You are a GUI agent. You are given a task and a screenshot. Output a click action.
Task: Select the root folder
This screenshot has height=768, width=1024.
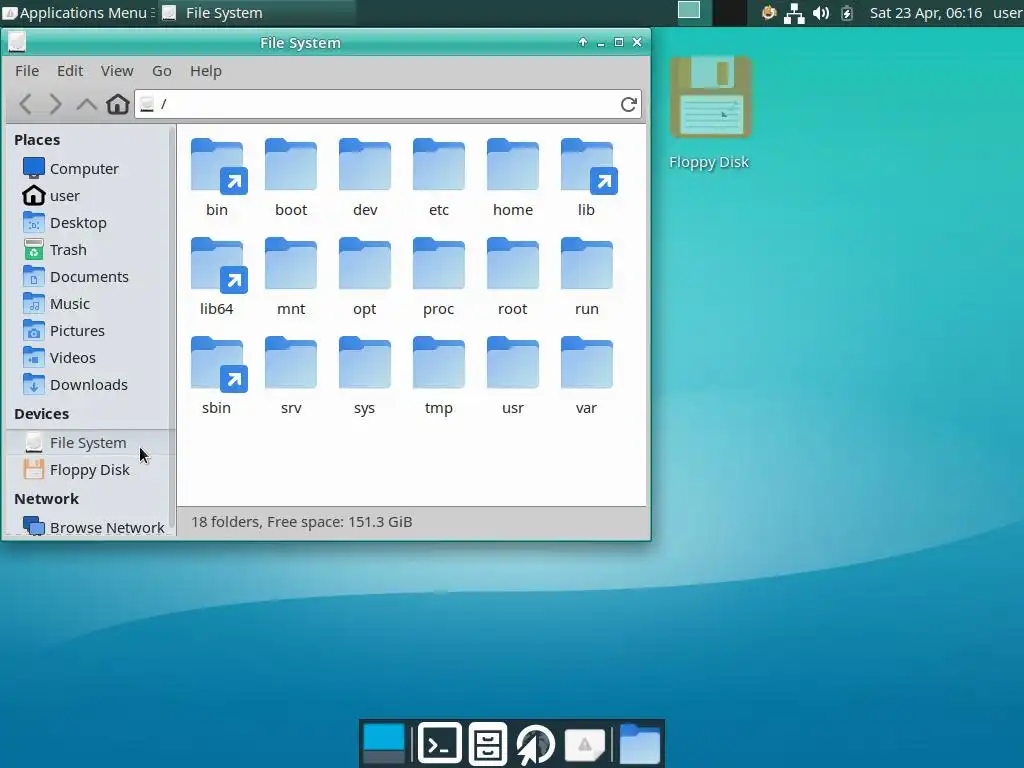click(513, 265)
